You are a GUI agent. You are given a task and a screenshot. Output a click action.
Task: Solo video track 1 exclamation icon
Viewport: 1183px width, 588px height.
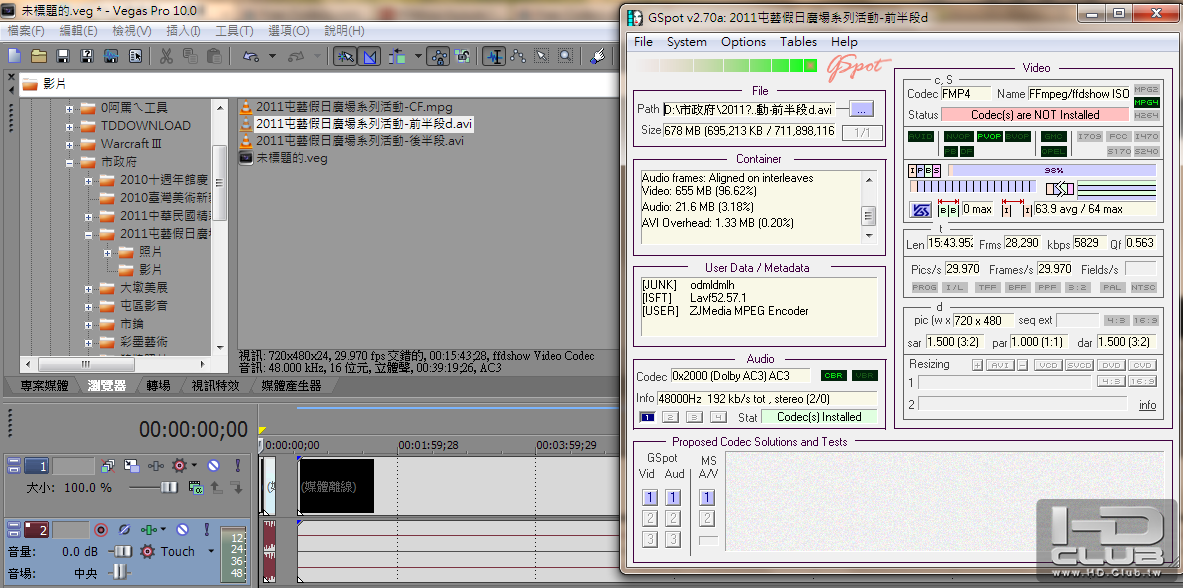tap(237, 466)
